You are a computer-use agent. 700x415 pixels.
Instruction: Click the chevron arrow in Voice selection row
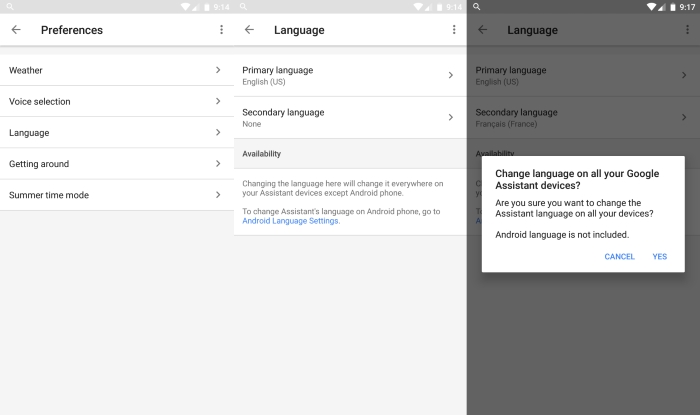pyautogui.click(x=218, y=101)
